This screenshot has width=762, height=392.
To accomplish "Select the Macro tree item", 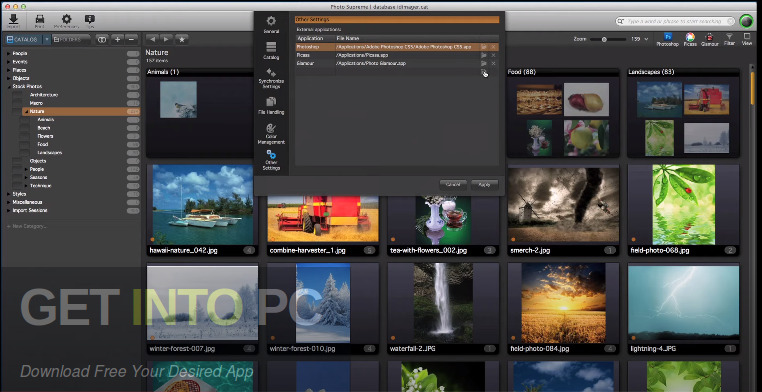I will [x=36, y=103].
